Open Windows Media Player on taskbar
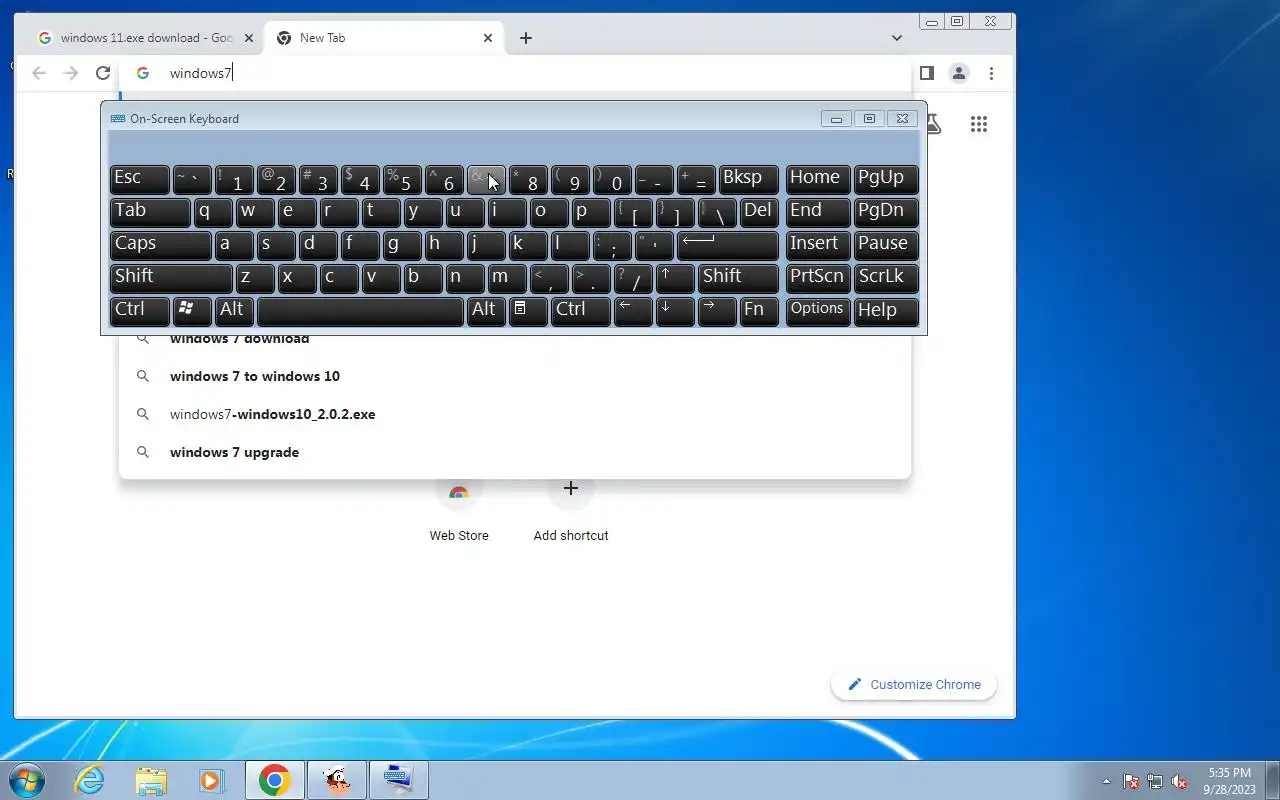 point(211,780)
